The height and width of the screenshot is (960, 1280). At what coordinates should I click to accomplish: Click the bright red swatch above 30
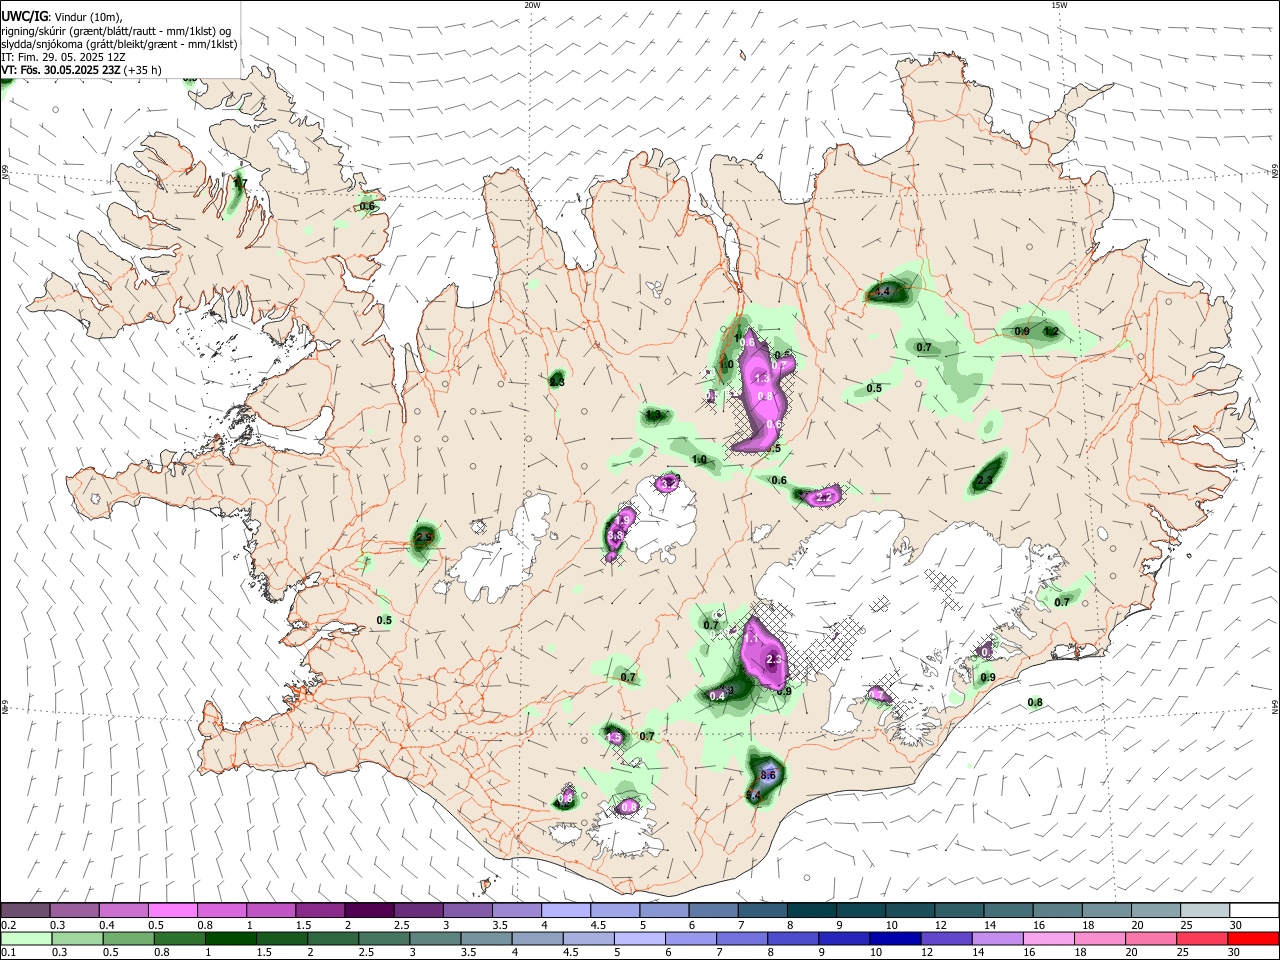click(1251, 938)
